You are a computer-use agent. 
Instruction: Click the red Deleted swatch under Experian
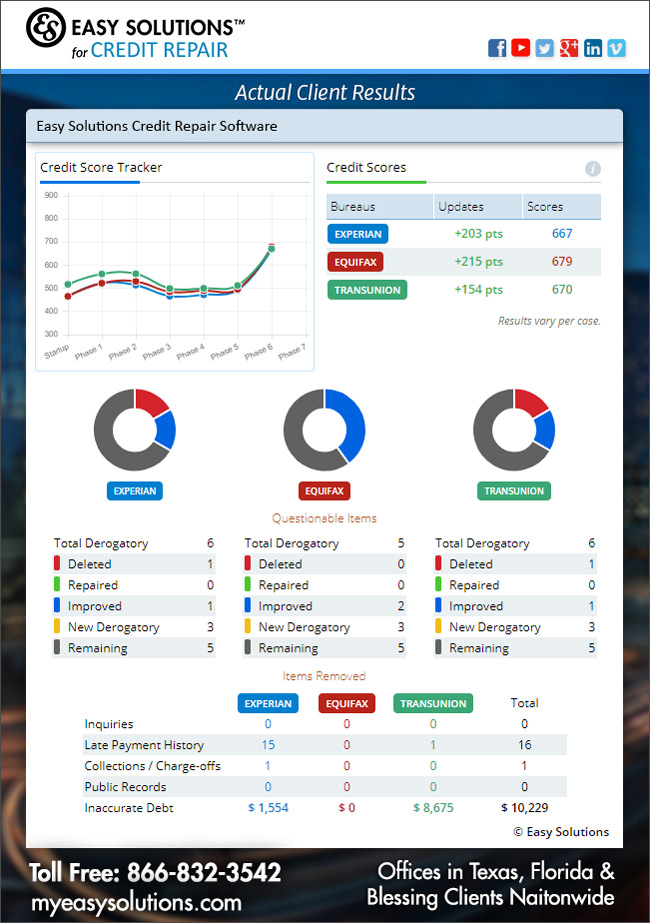tap(57, 563)
